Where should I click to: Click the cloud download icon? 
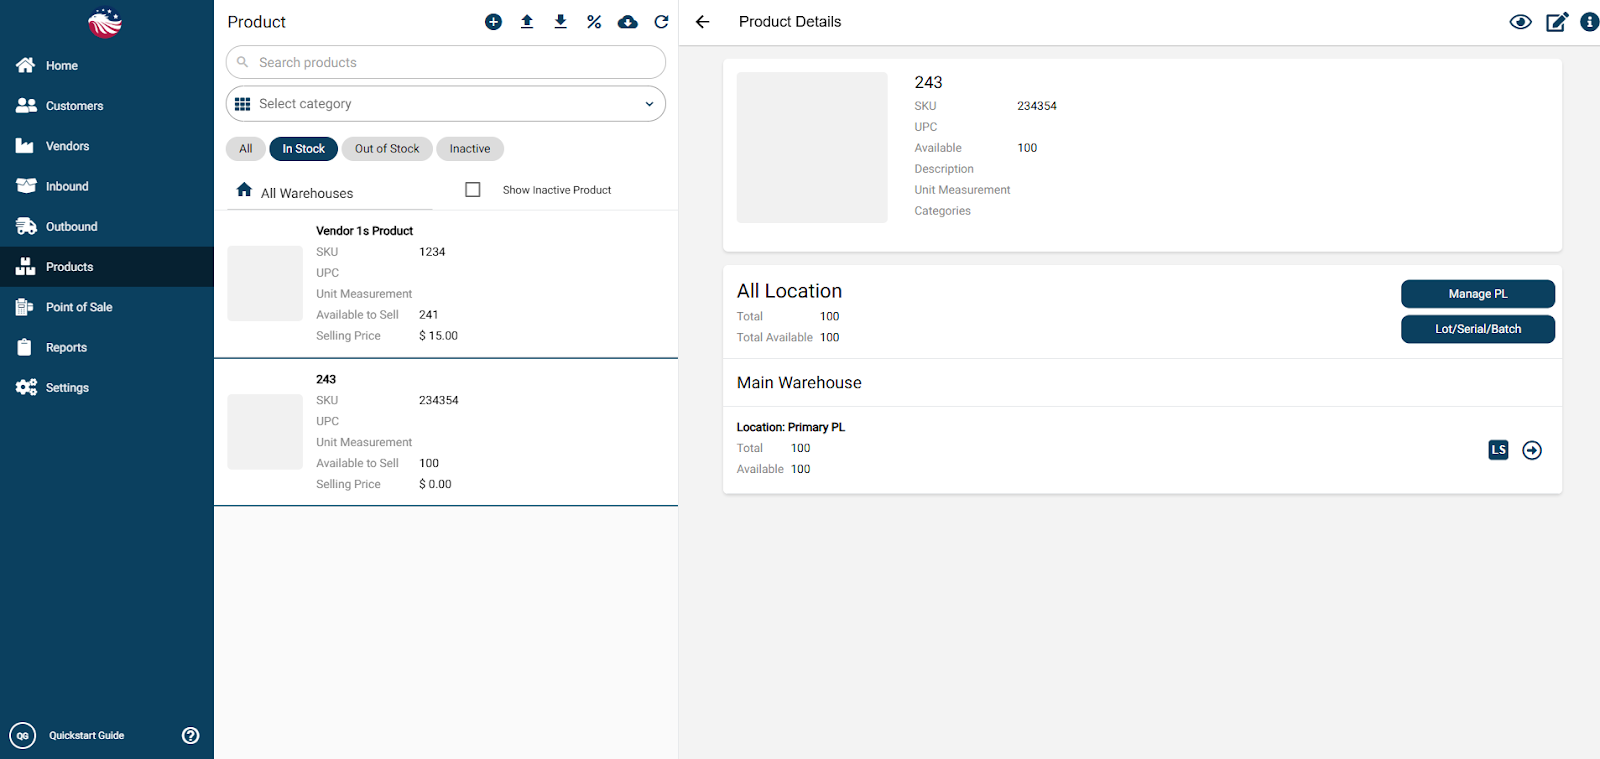pos(628,22)
